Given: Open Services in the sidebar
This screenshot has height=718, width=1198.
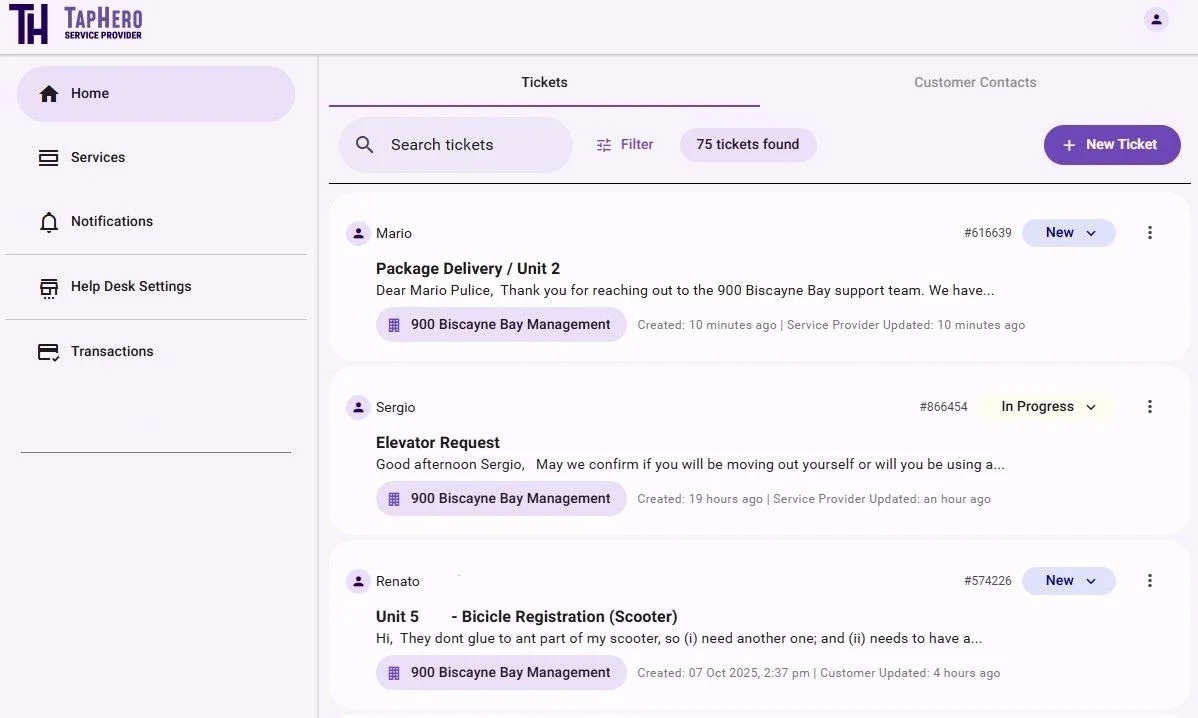Looking at the screenshot, I should point(156,157).
